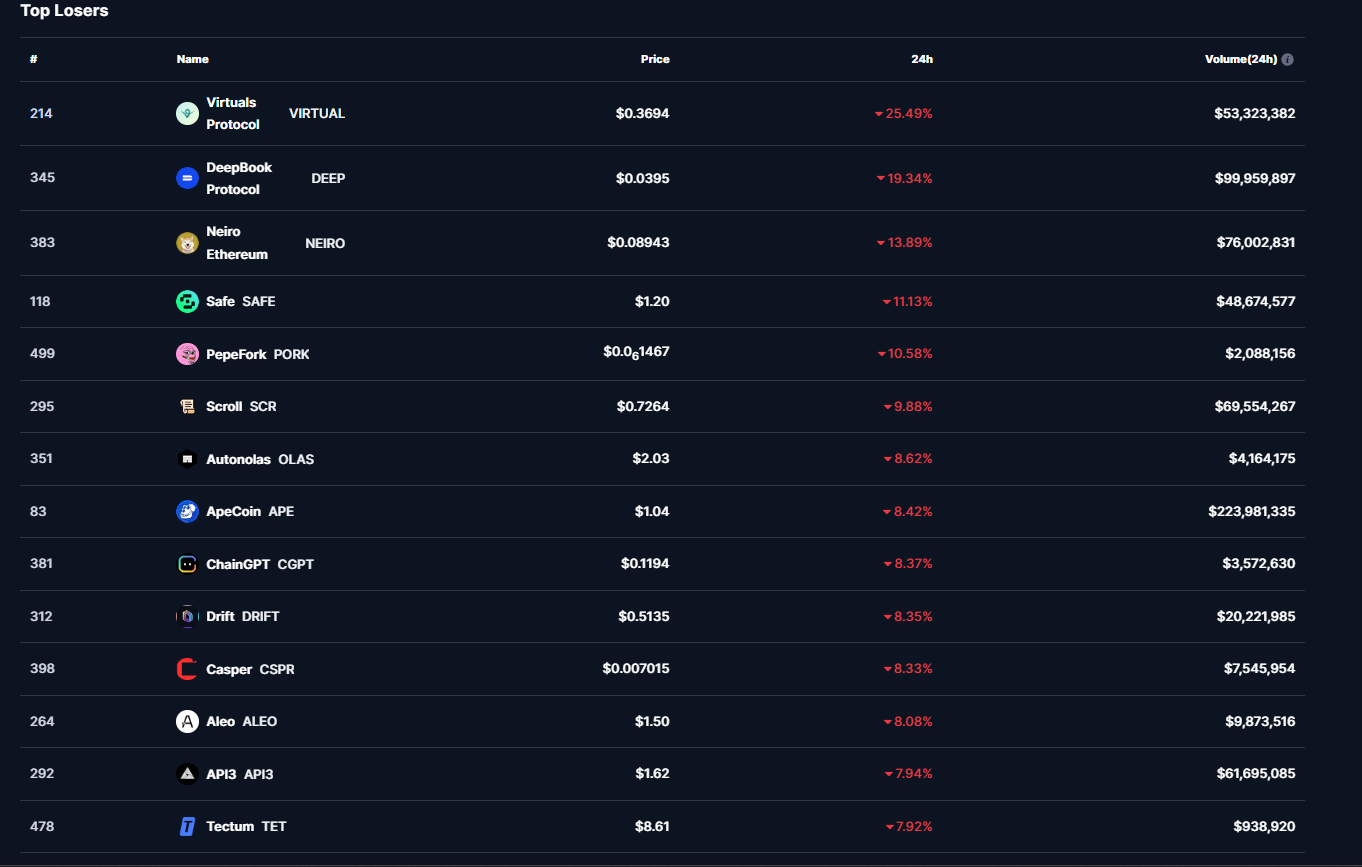
Task: Click the ChainGPT logo icon
Action: coord(187,564)
